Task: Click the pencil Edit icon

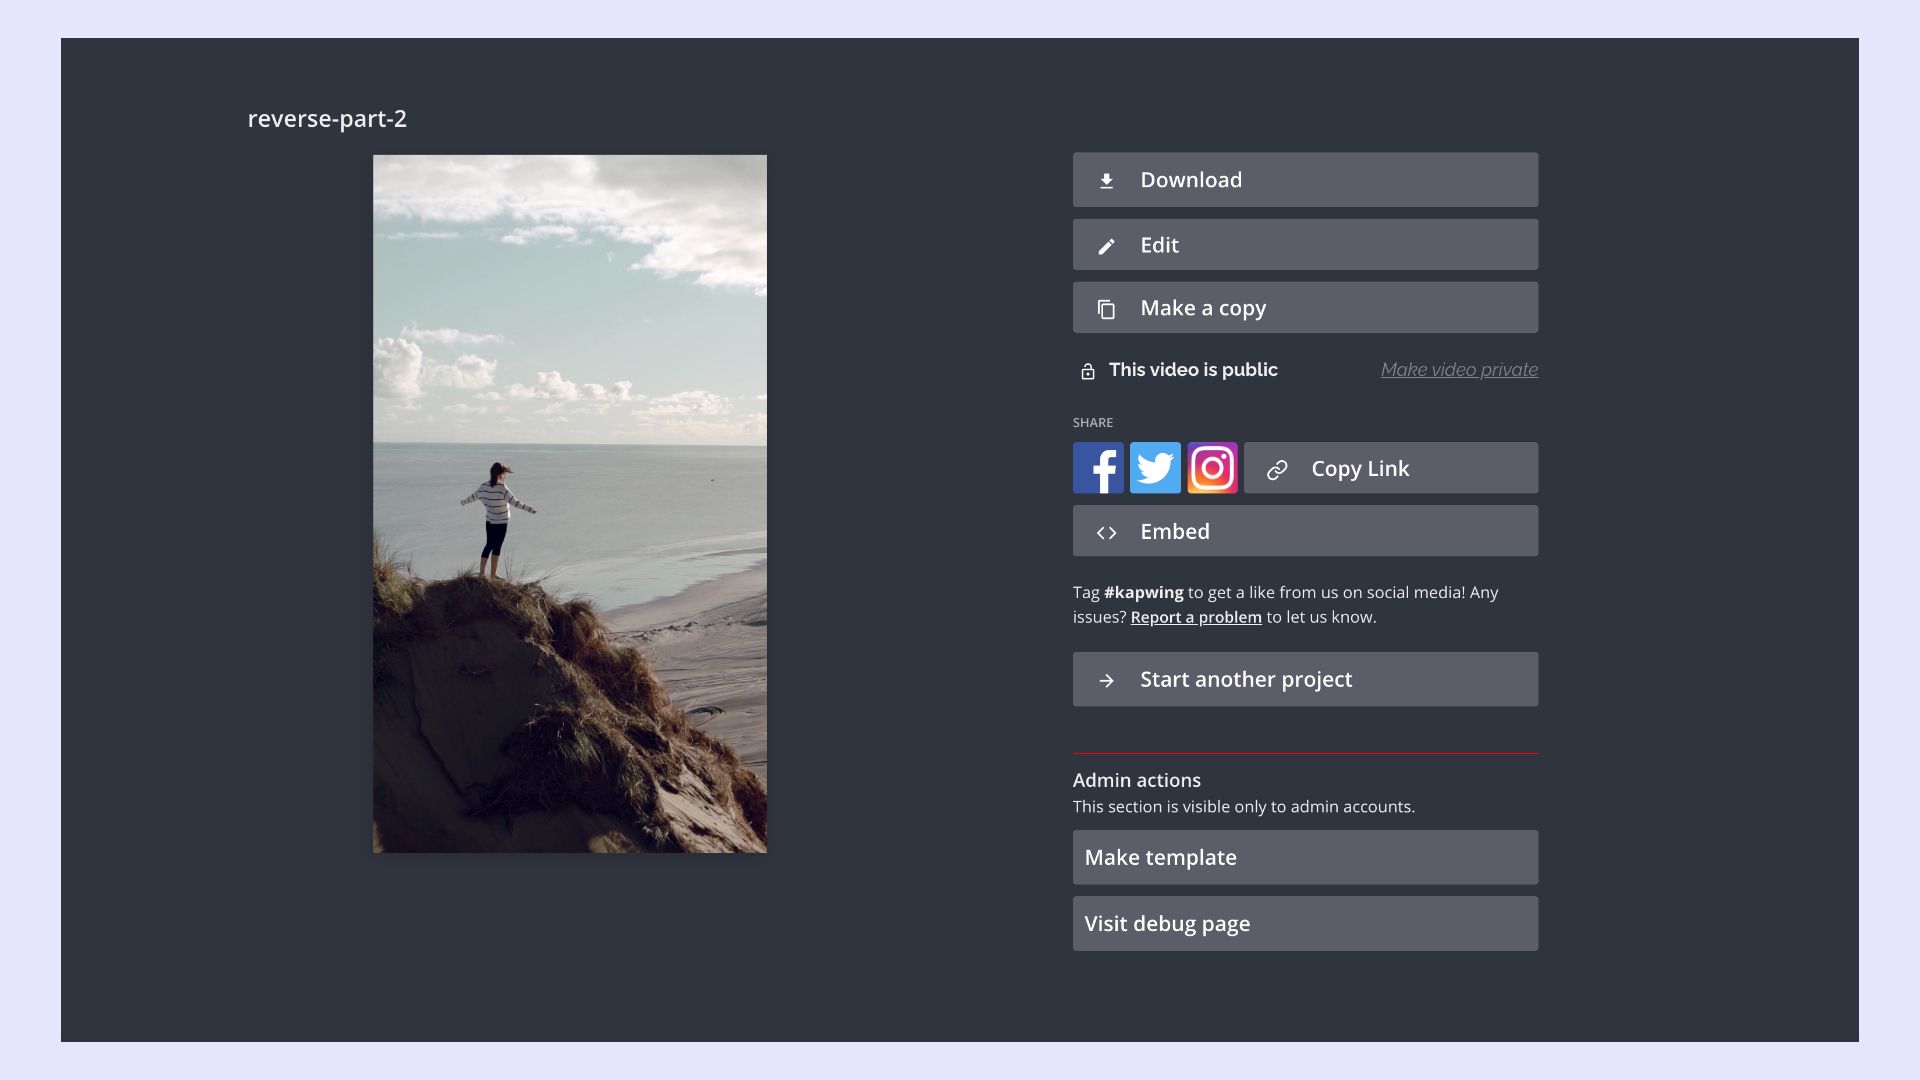Action: [x=1106, y=246]
